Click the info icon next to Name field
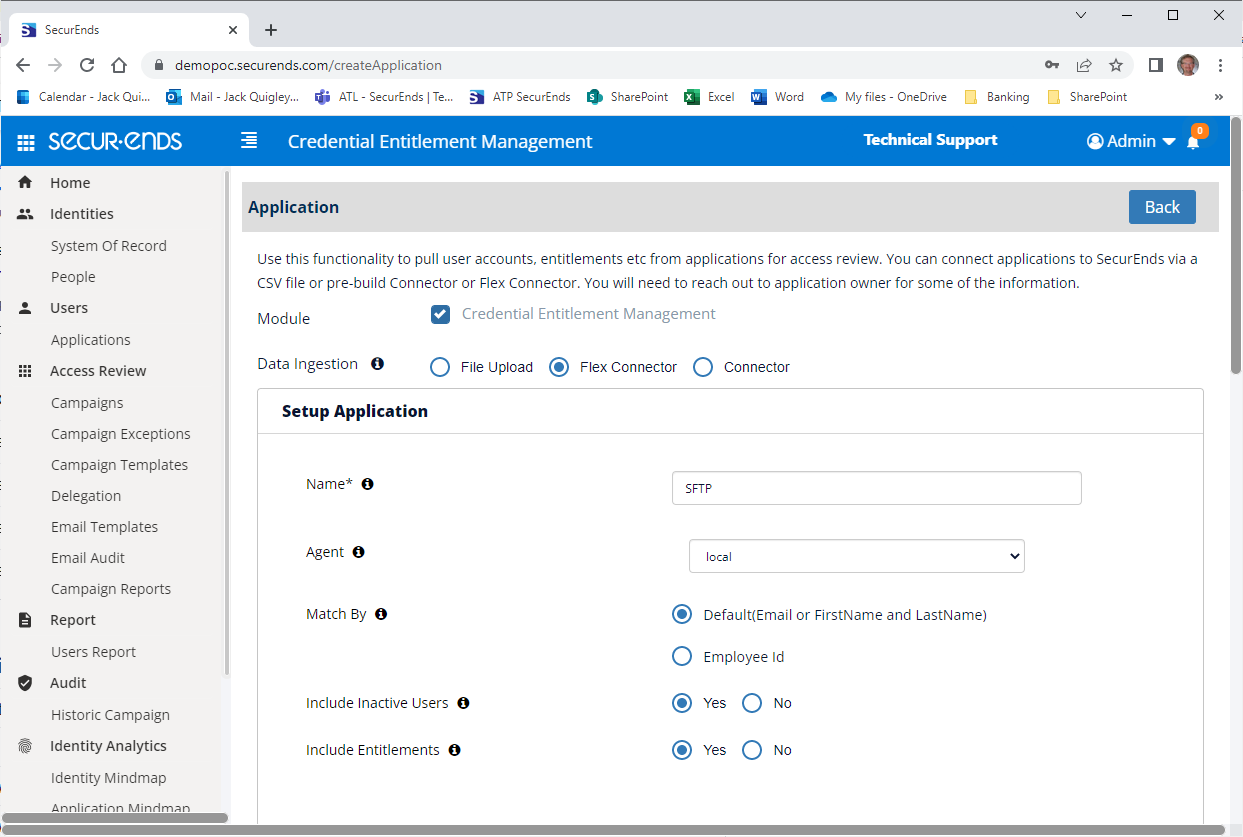The width and height of the screenshot is (1243, 837). point(367,483)
